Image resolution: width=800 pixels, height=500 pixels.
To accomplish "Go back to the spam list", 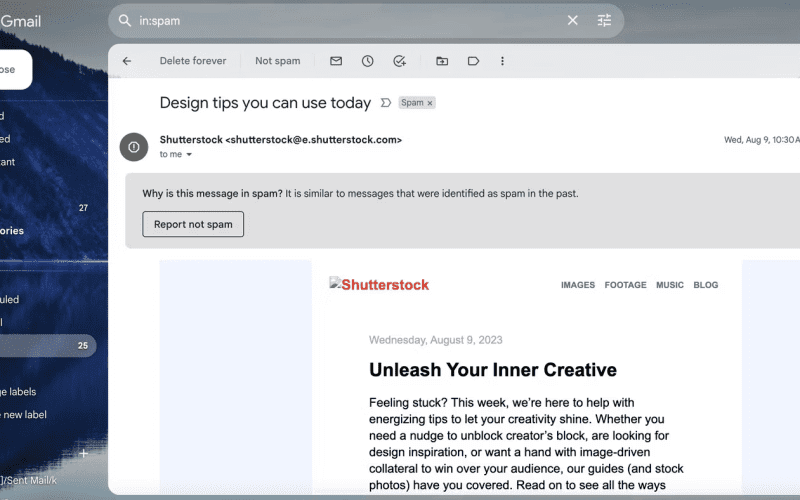I will point(127,61).
